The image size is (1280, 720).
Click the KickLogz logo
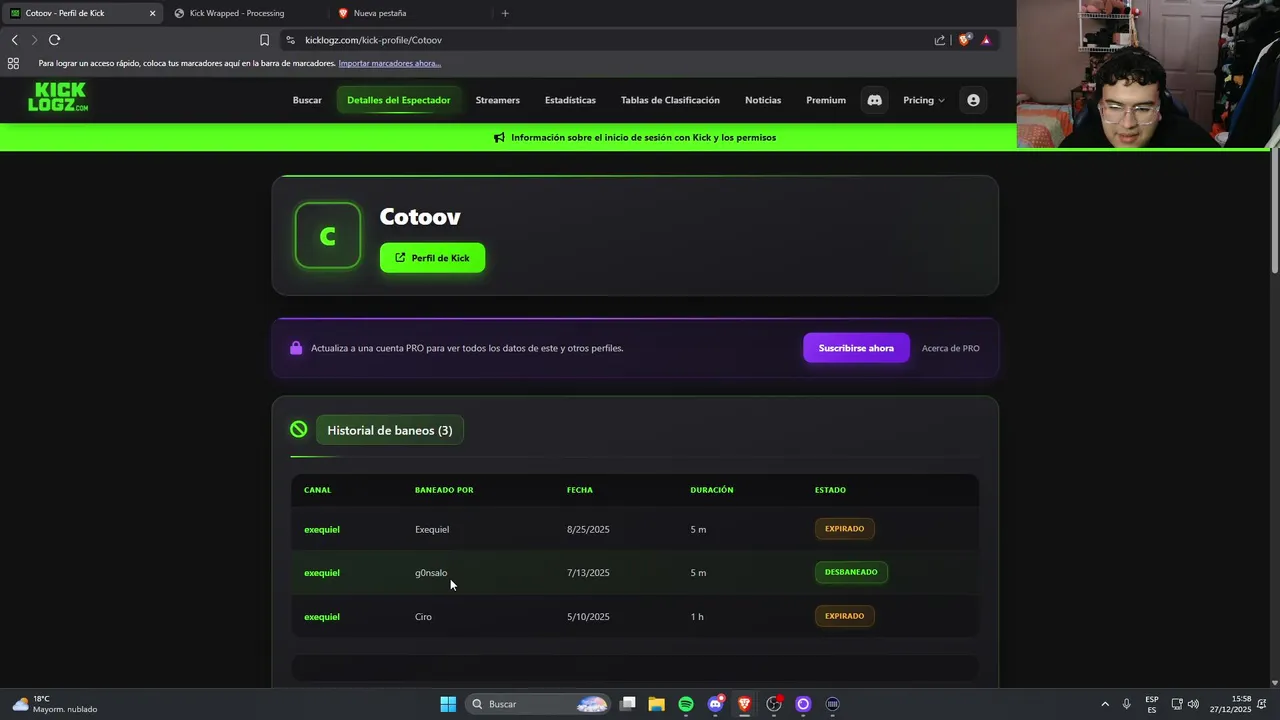click(58, 97)
